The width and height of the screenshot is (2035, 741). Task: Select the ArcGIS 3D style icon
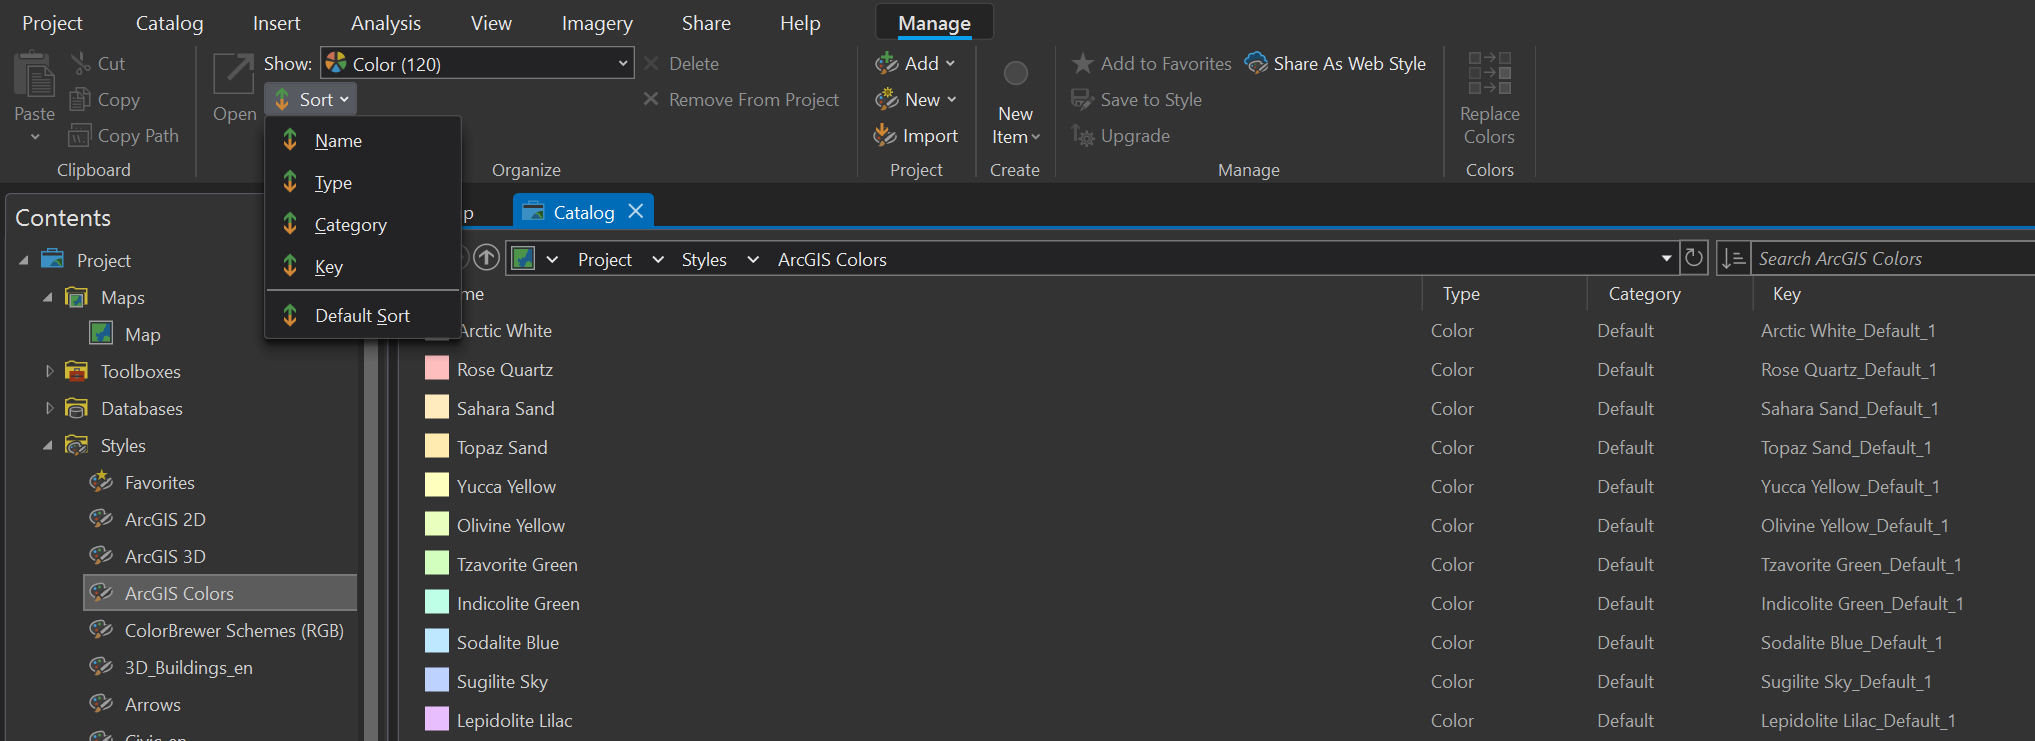(x=101, y=556)
